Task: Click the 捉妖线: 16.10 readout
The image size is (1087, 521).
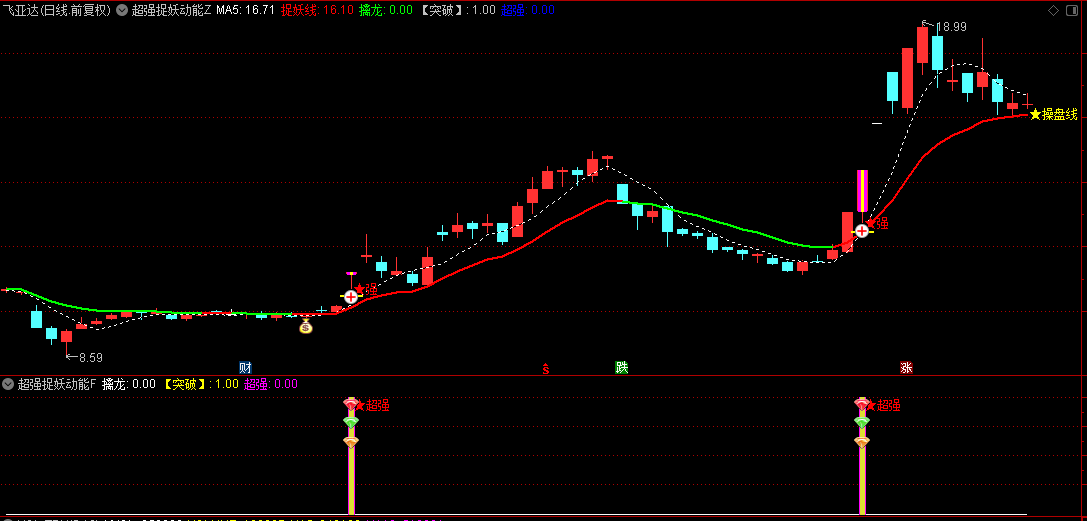Action: pos(317,10)
